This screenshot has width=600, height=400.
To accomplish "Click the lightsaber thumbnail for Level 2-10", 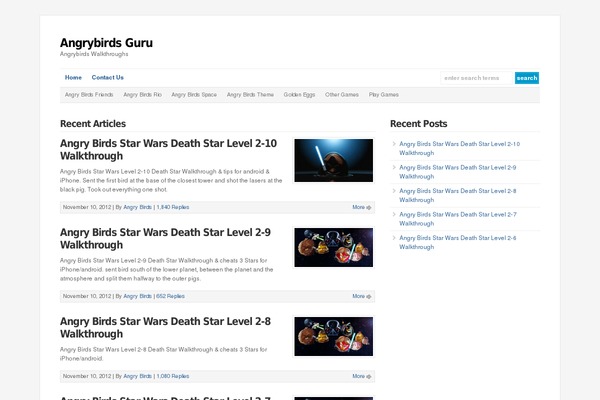I will tap(334, 160).
